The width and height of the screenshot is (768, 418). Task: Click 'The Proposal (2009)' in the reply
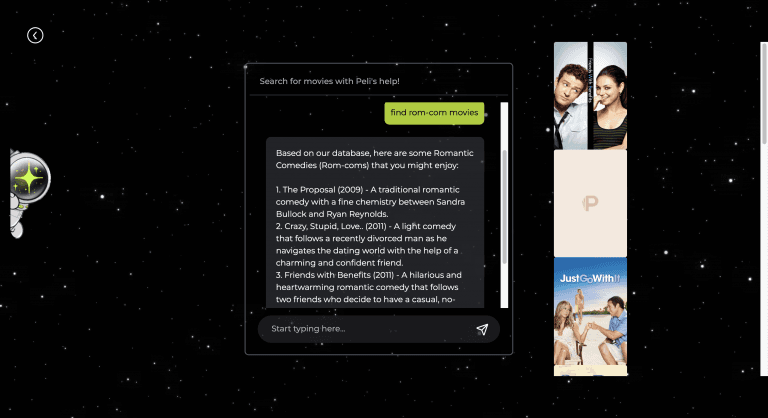pyautogui.click(x=323, y=190)
